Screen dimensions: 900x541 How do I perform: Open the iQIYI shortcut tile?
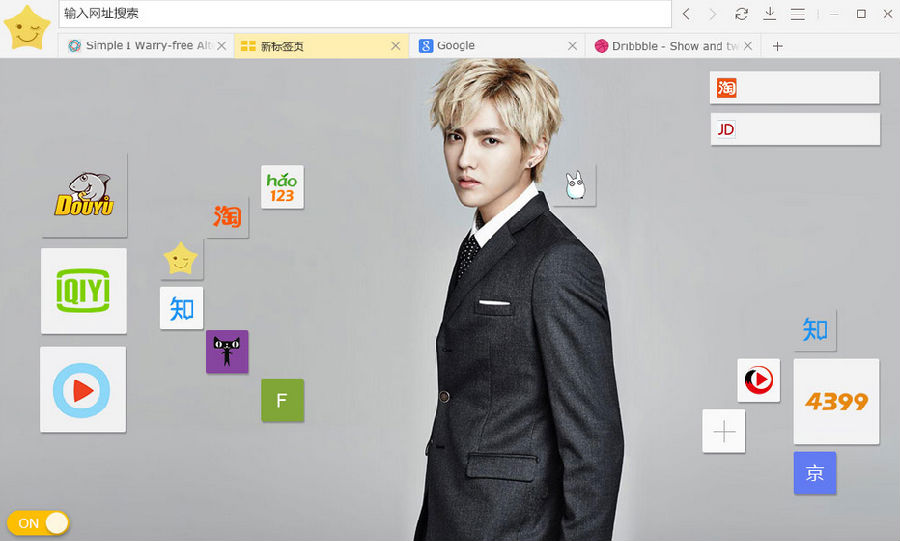(84, 291)
